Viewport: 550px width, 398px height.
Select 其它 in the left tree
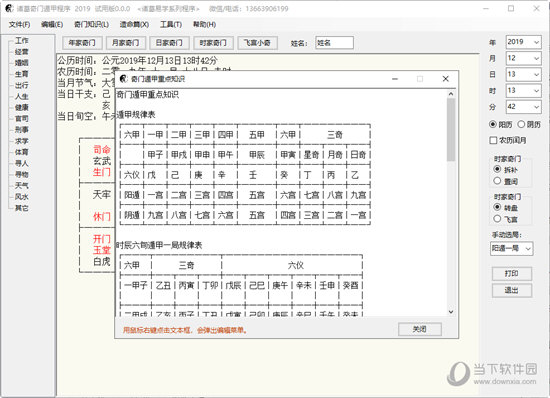(x=22, y=208)
